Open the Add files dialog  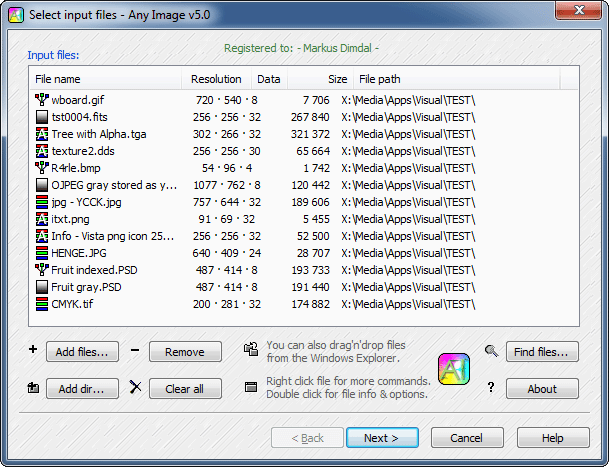point(82,352)
